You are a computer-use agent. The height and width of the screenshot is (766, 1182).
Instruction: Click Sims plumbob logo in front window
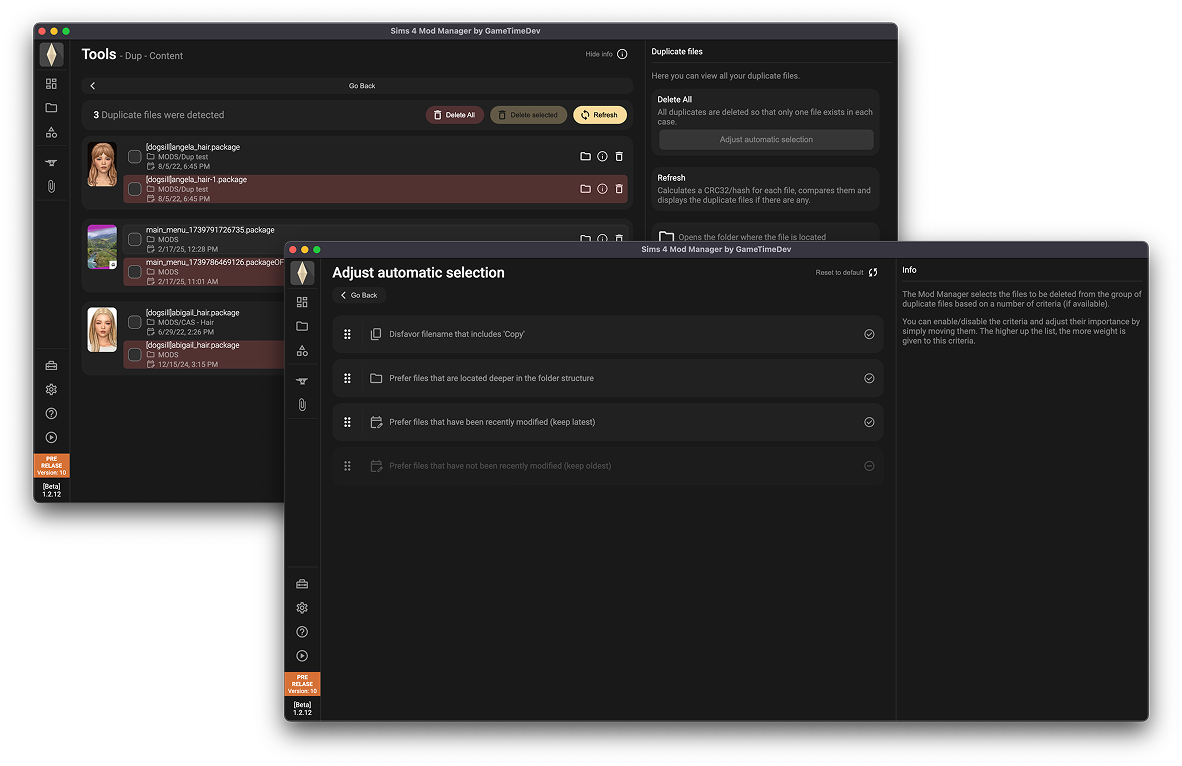pyautogui.click(x=302, y=273)
